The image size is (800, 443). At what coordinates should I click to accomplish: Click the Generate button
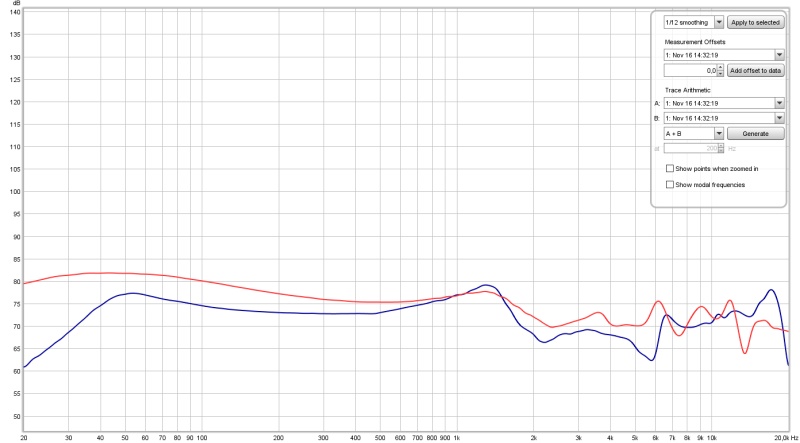756,133
